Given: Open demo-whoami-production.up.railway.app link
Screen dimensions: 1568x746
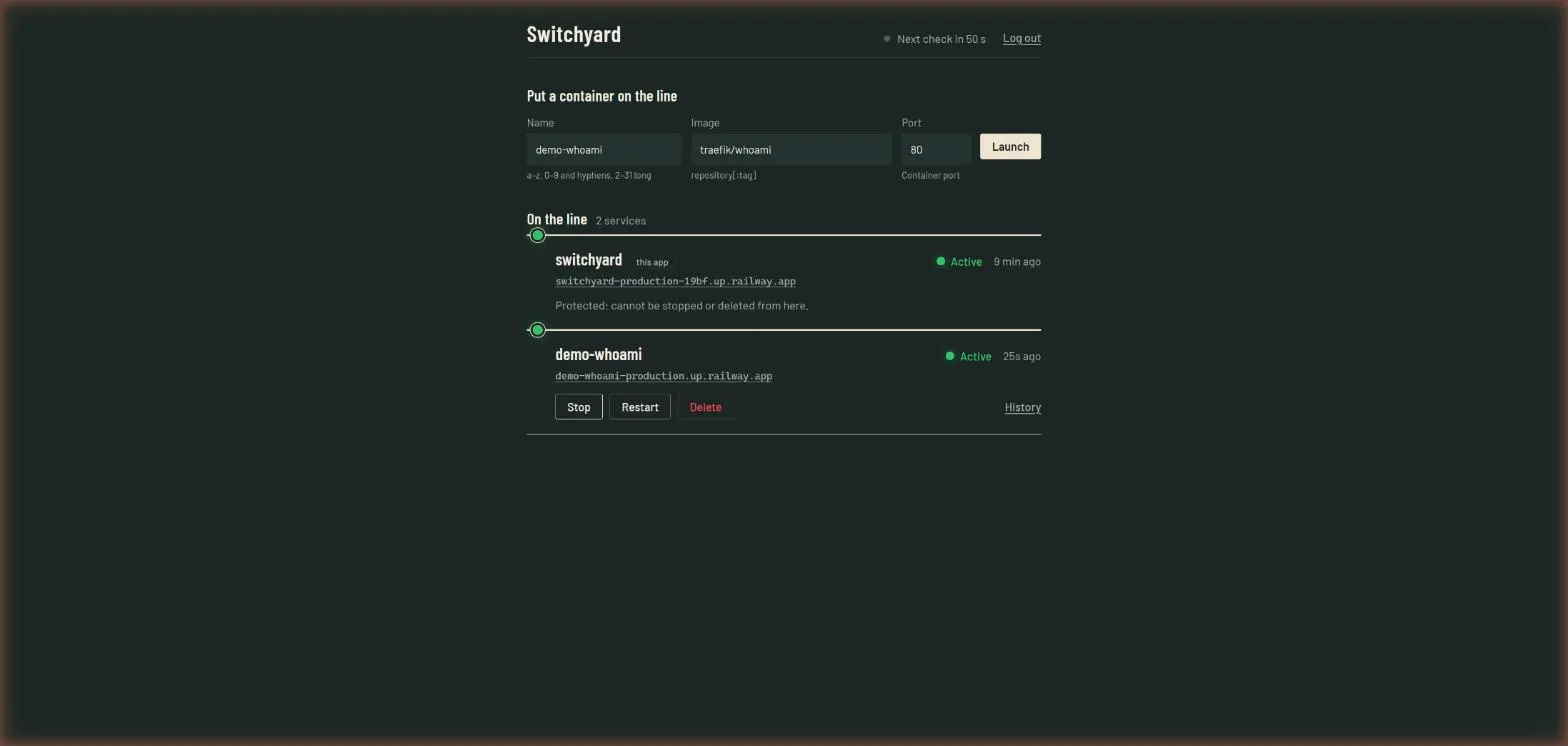Looking at the screenshot, I should click(664, 376).
